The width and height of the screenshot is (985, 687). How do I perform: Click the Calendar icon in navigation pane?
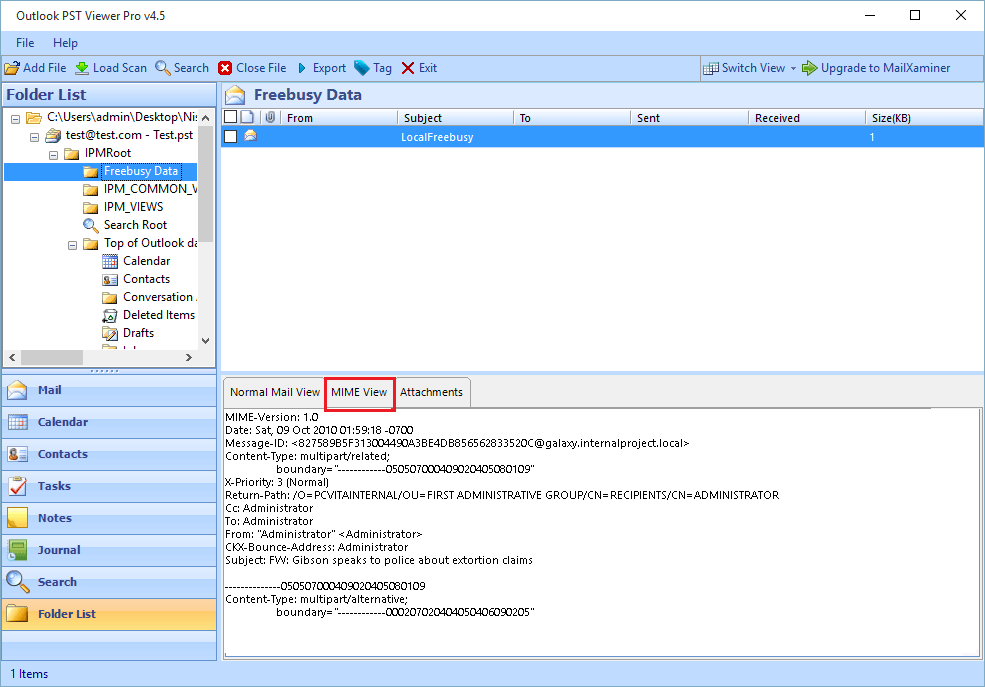pos(18,423)
